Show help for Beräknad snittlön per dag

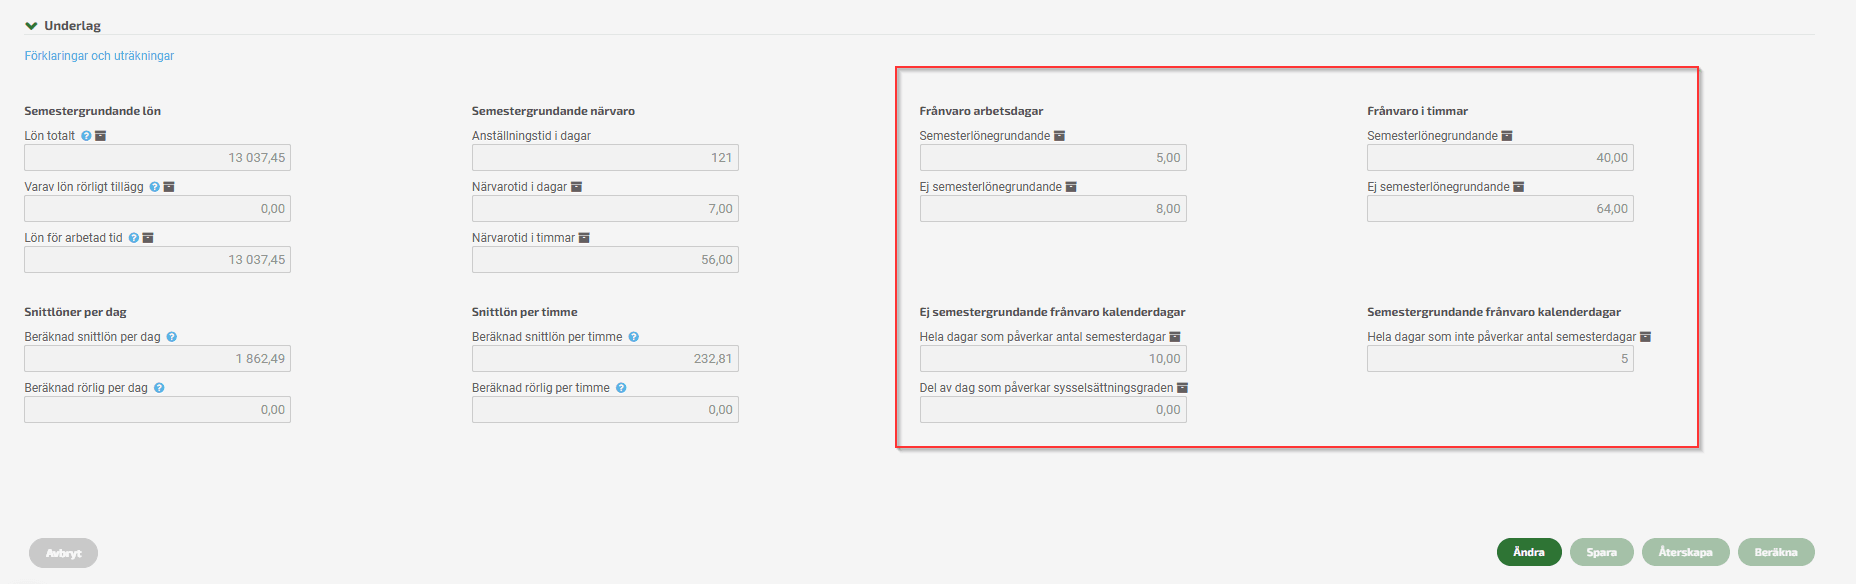click(x=172, y=337)
